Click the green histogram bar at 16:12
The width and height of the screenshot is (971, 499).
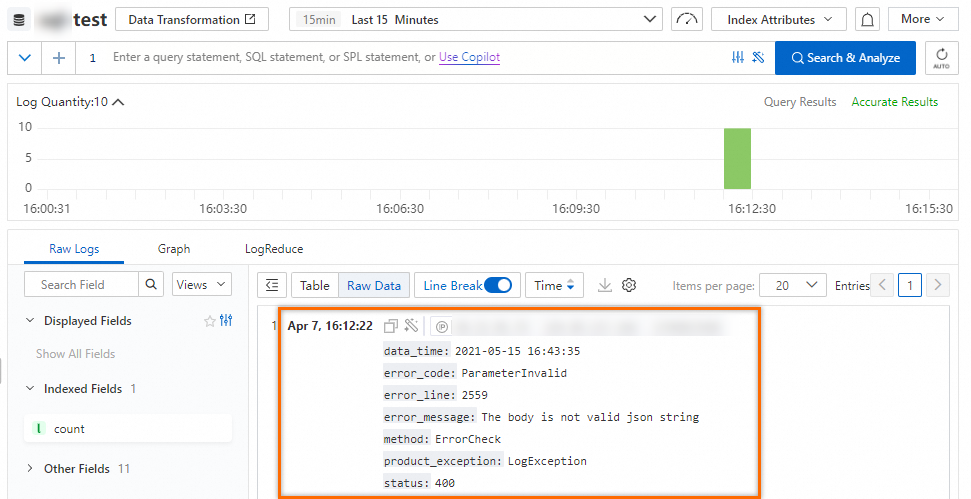coord(738,158)
